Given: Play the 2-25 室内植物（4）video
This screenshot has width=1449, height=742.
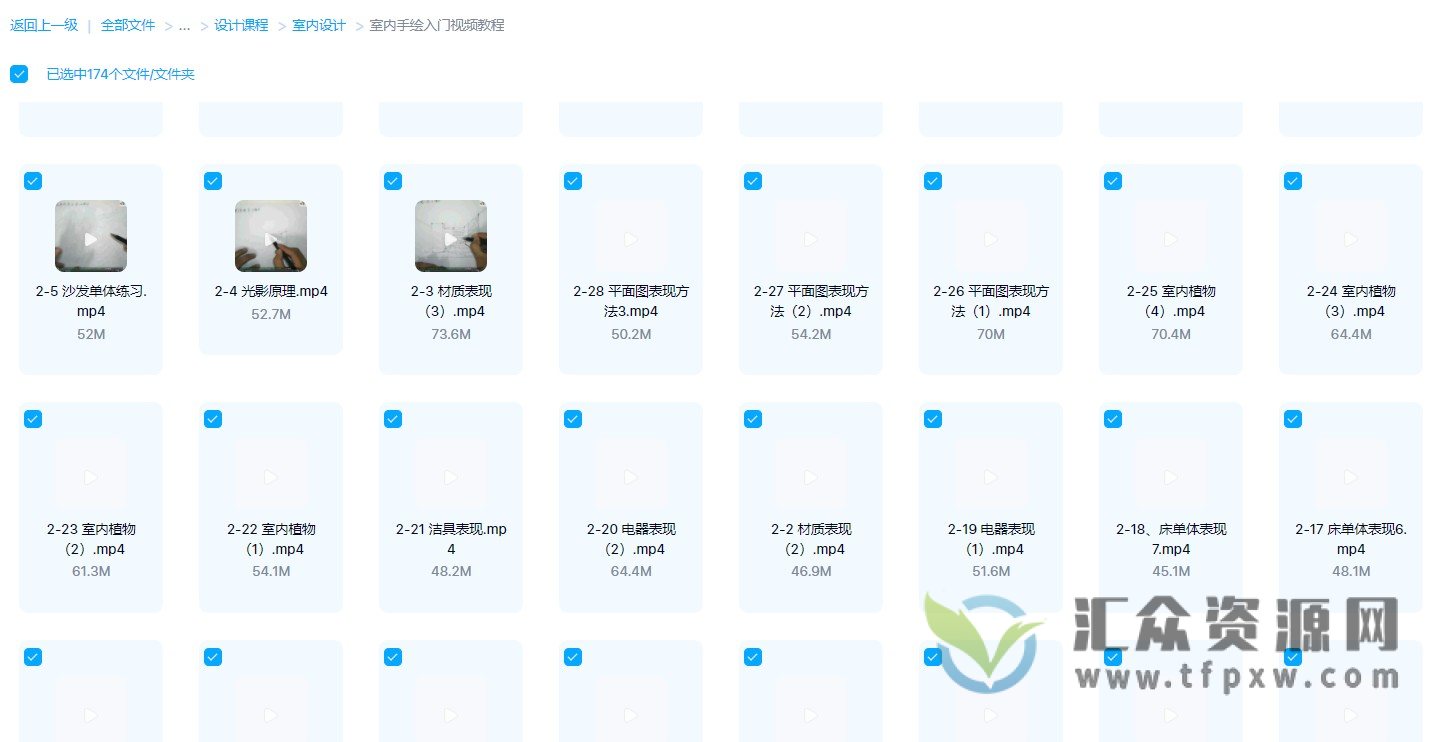Looking at the screenshot, I should tap(1170, 238).
